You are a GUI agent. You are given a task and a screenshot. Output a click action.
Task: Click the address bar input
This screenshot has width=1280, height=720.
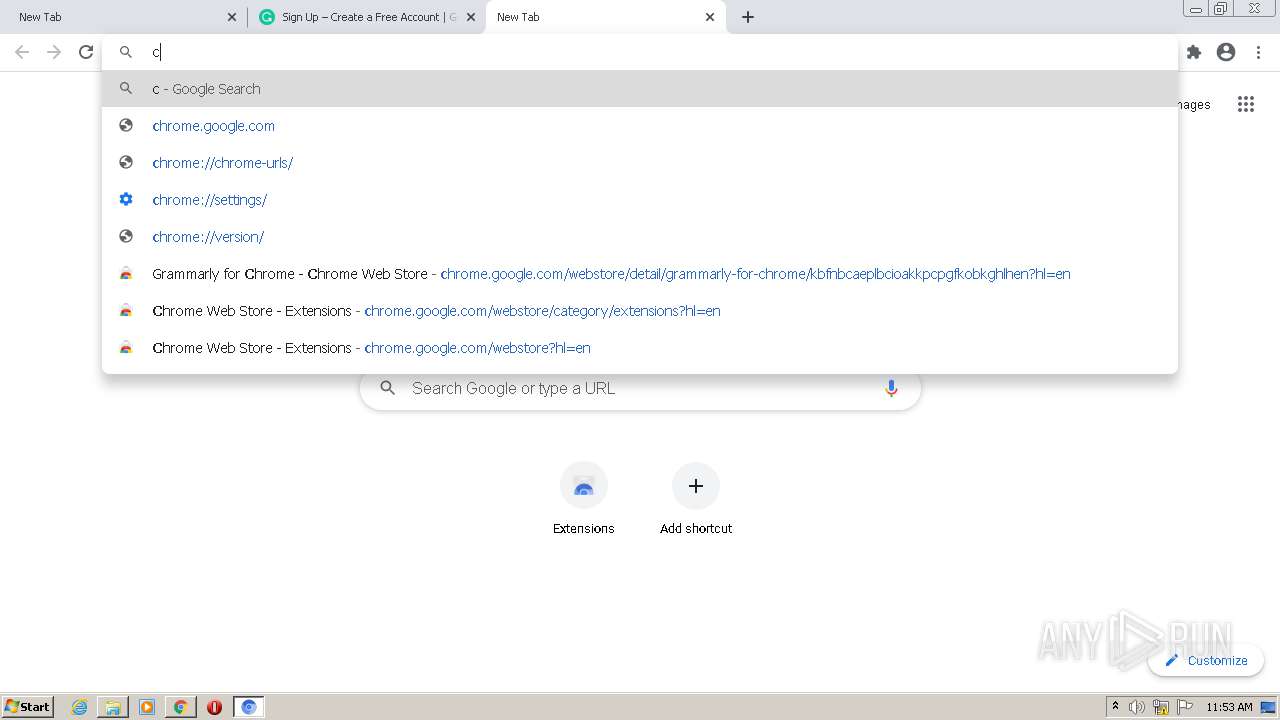[x=640, y=52]
